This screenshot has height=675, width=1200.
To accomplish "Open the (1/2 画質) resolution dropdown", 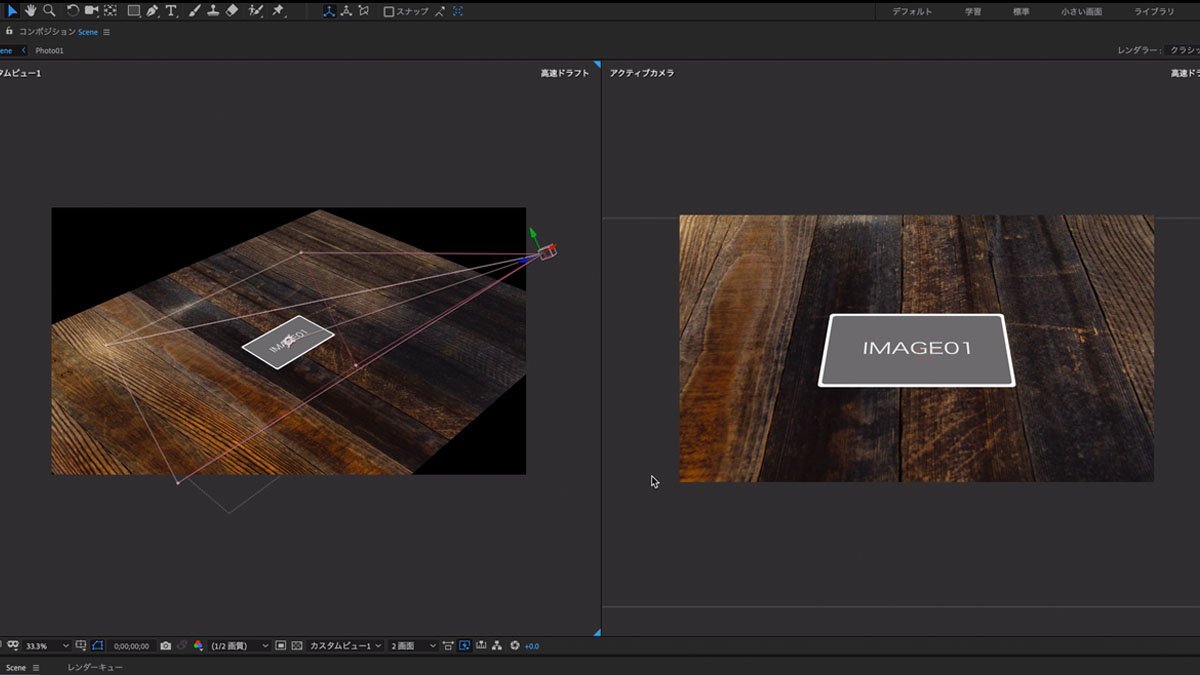I will [240, 646].
